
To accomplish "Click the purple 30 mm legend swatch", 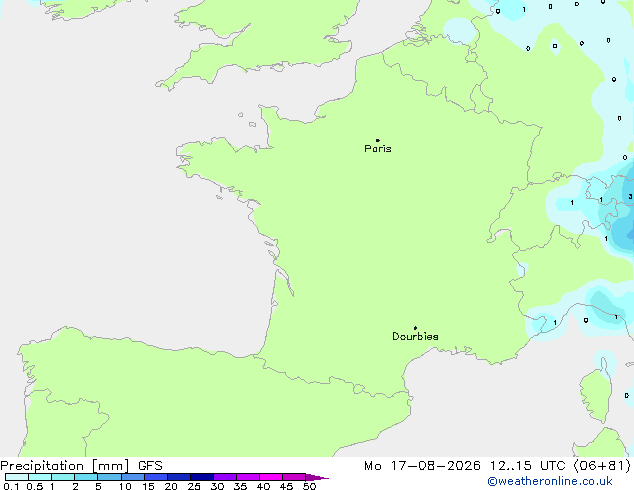I will point(224,477).
